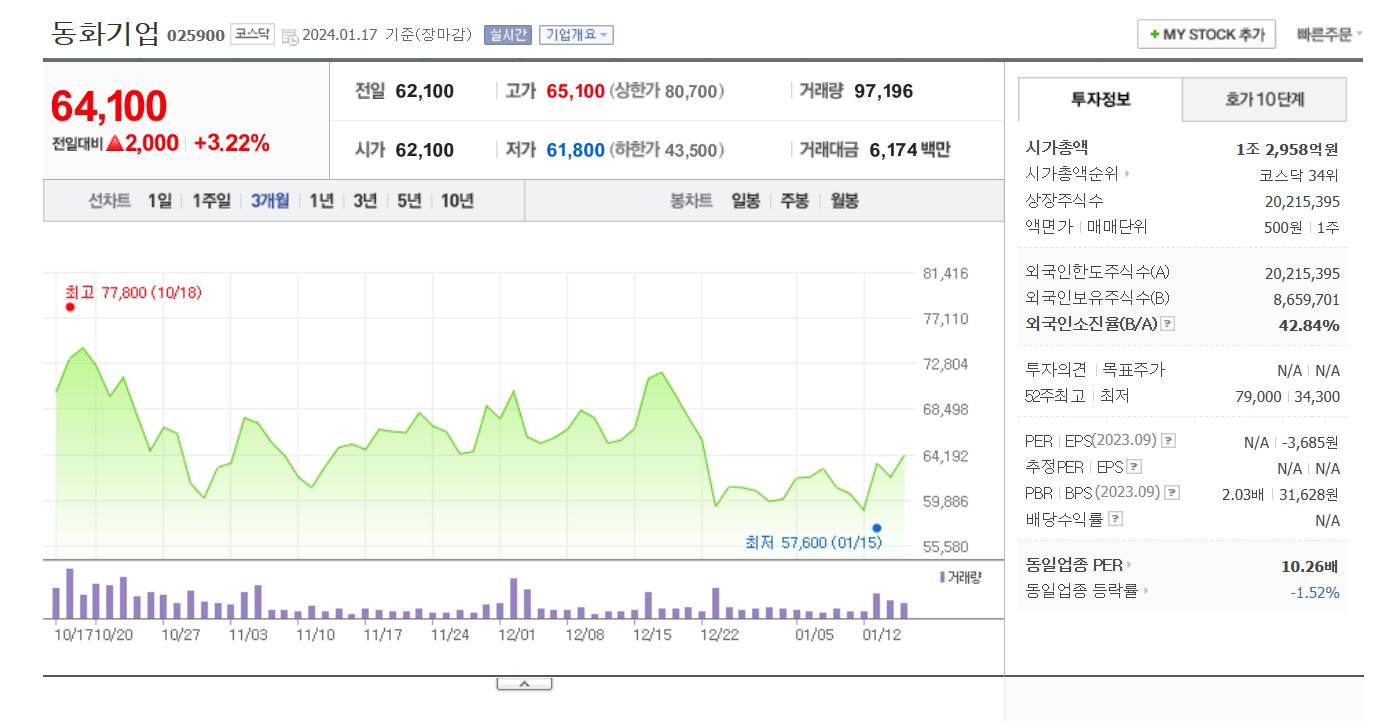Select 1일 line chart period
Screen dimensions: 1385x721
(x=160, y=201)
